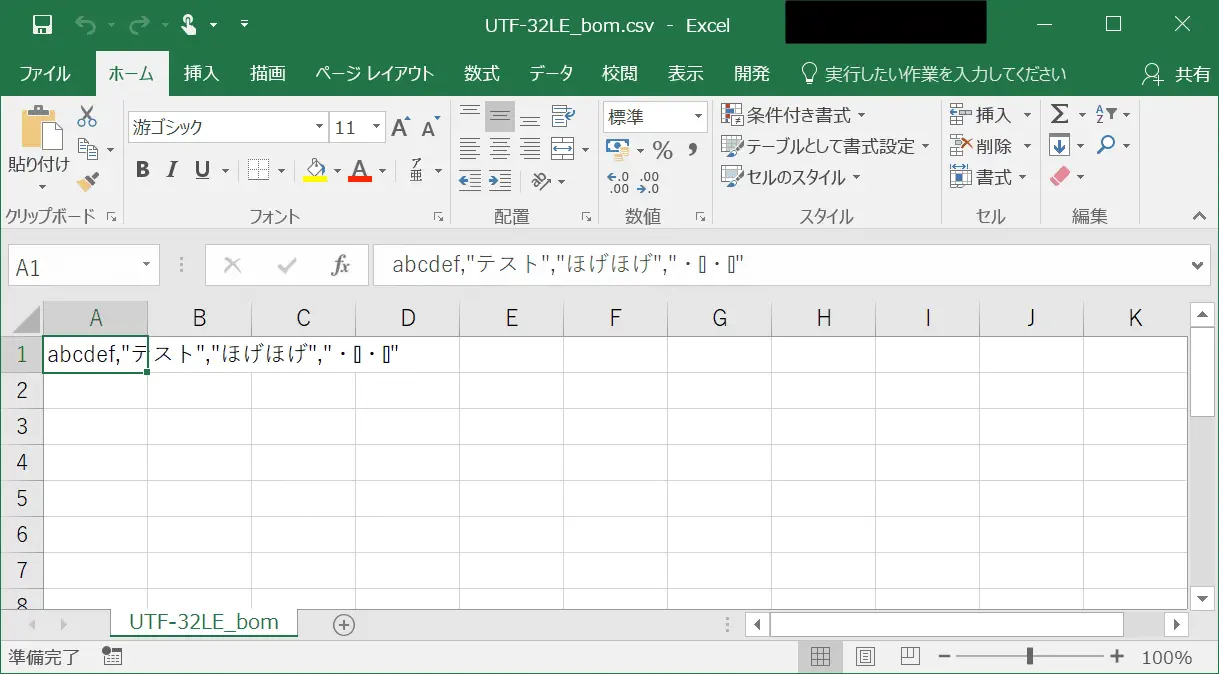Open the font name 游ゴシック dropdown
The height and width of the screenshot is (674, 1219).
[x=320, y=127]
